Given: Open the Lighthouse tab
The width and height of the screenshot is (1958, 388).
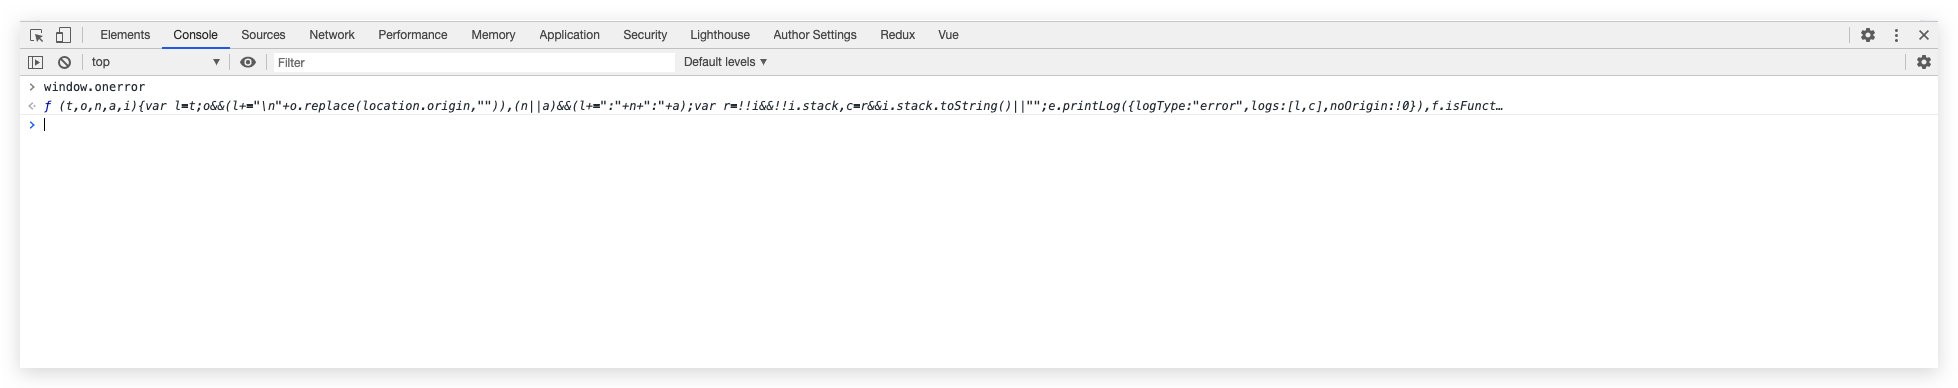Looking at the screenshot, I should tap(720, 35).
